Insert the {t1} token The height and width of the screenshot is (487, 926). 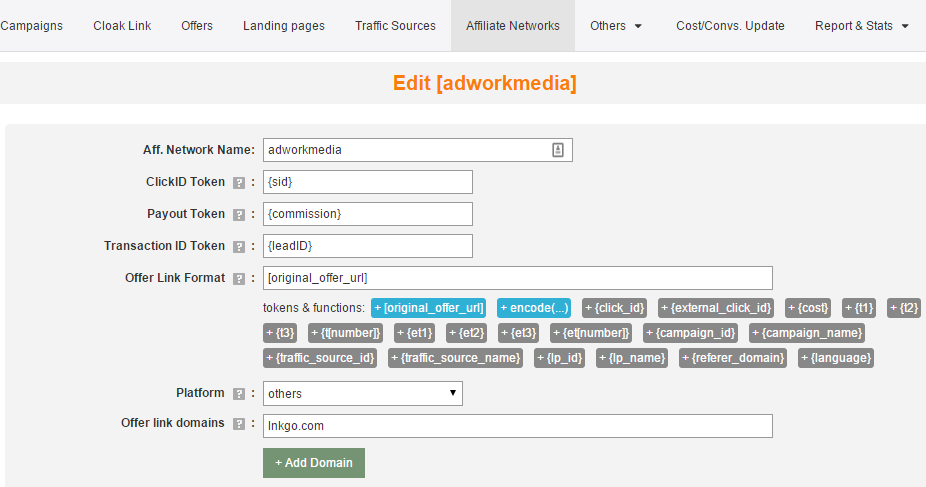tap(859, 308)
